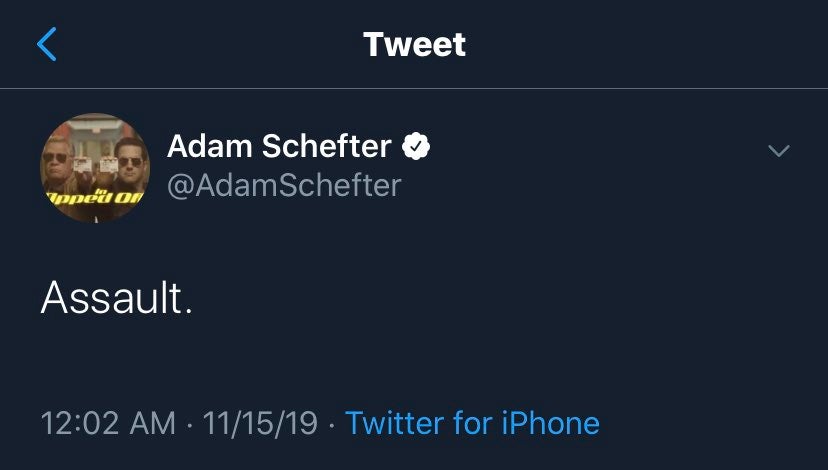This screenshot has width=828, height=470.
Task: Select the @AdamSchefter handle
Action: point(284,186)
